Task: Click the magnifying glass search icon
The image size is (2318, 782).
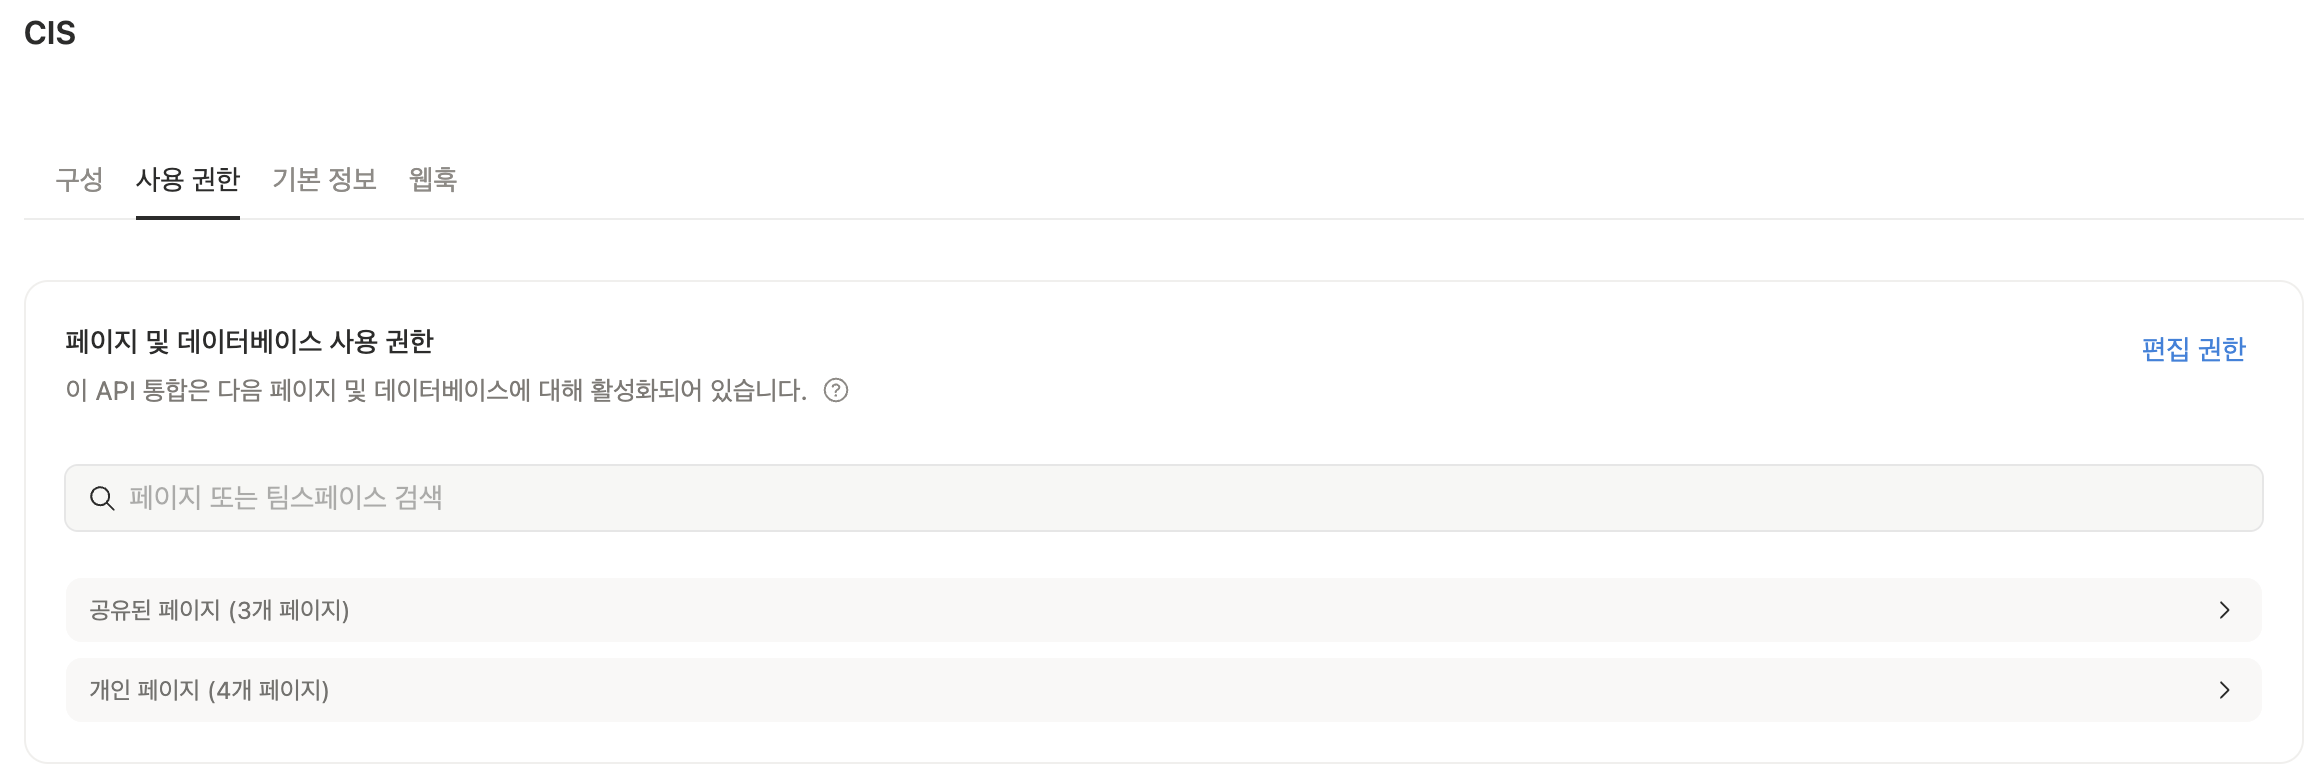Action: (102, 498)
